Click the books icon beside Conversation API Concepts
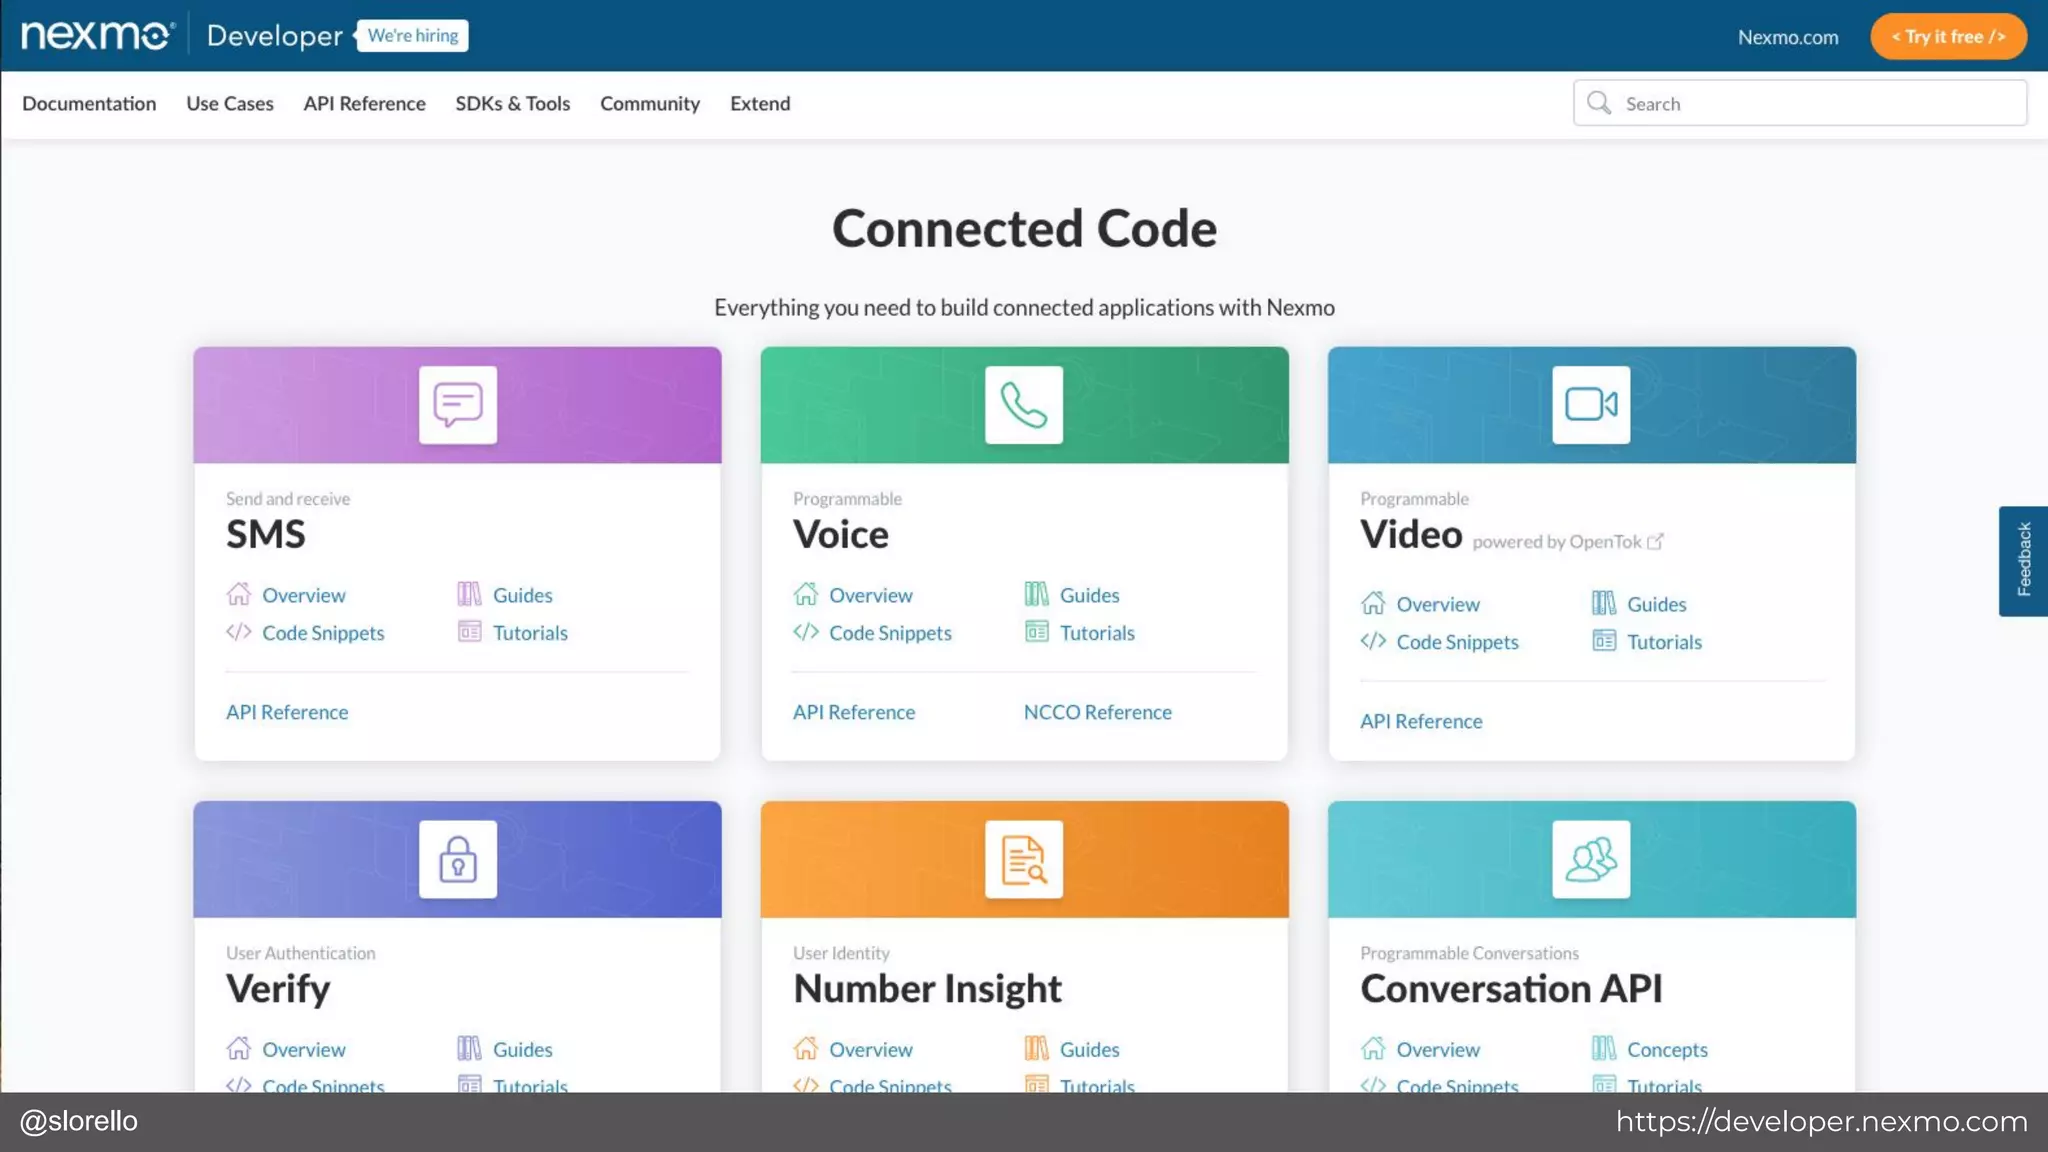The width and height of the screenshot is (2048, 1152). point(1603,1048)
